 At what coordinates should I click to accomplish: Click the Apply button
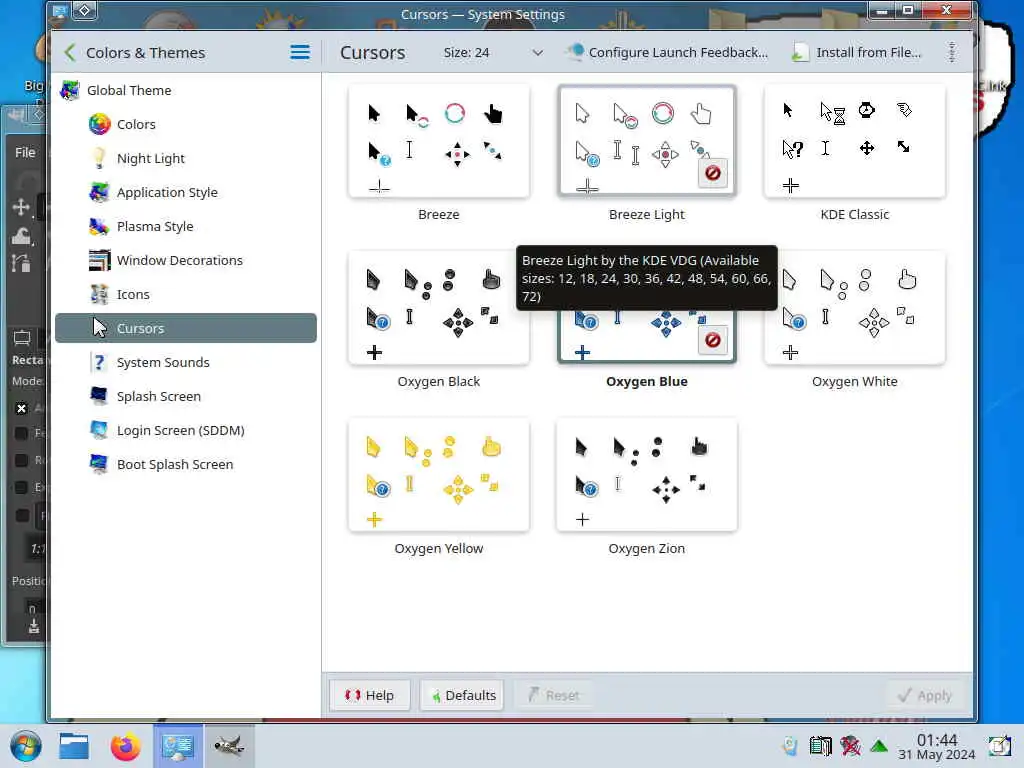coord(925,696)
